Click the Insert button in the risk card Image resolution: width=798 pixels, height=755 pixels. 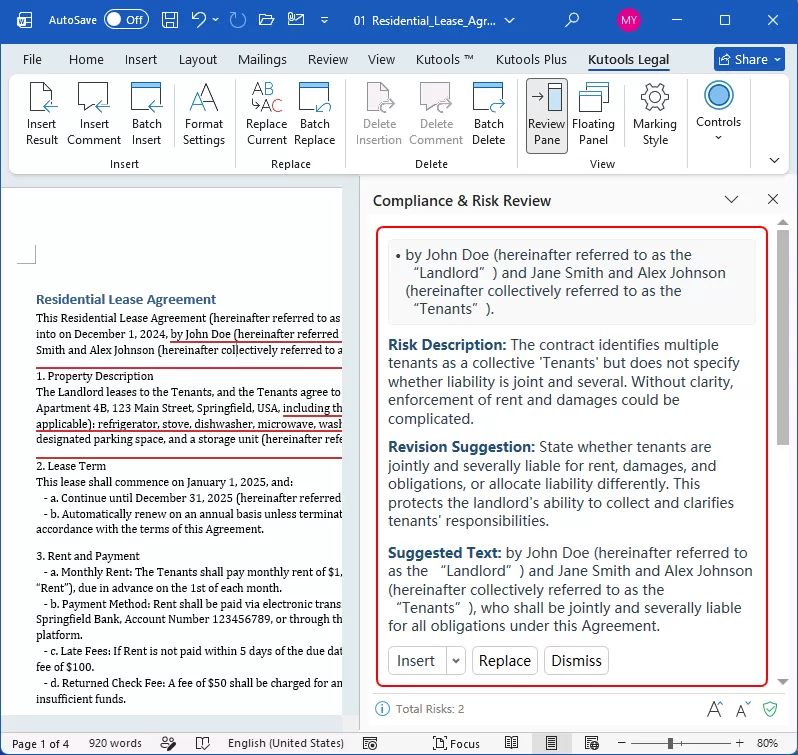coord(417,661)
